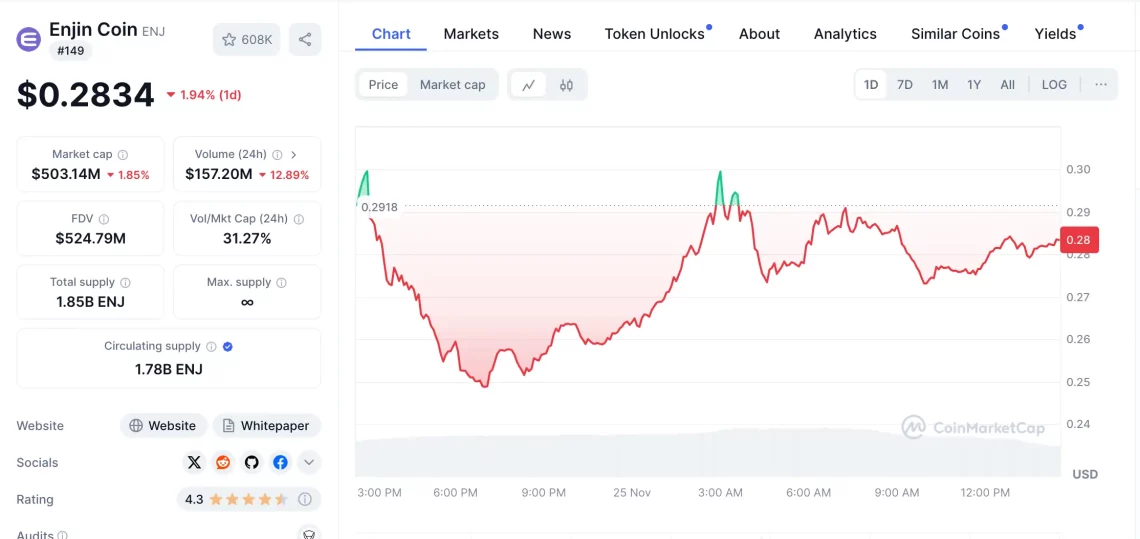Open the Similar Coins tab
Viewport: 1140px width, 539px height.
pyautogui.click(x=955, y=34)
